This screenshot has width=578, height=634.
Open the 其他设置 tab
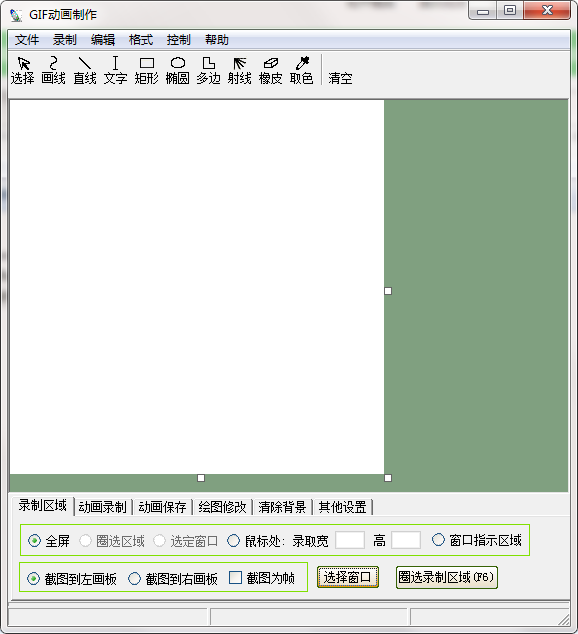click(342, 507)
